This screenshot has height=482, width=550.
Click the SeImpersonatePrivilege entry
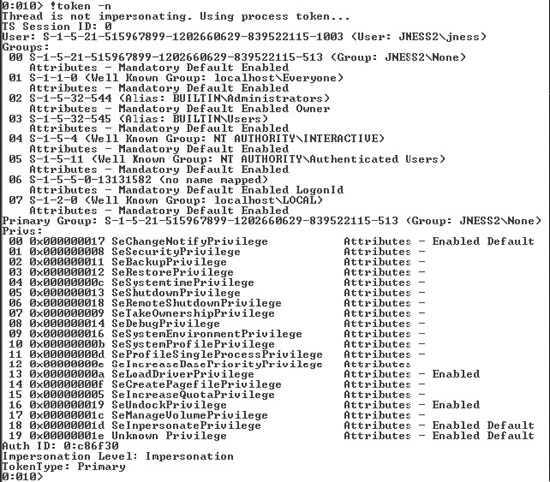[186, 425]
